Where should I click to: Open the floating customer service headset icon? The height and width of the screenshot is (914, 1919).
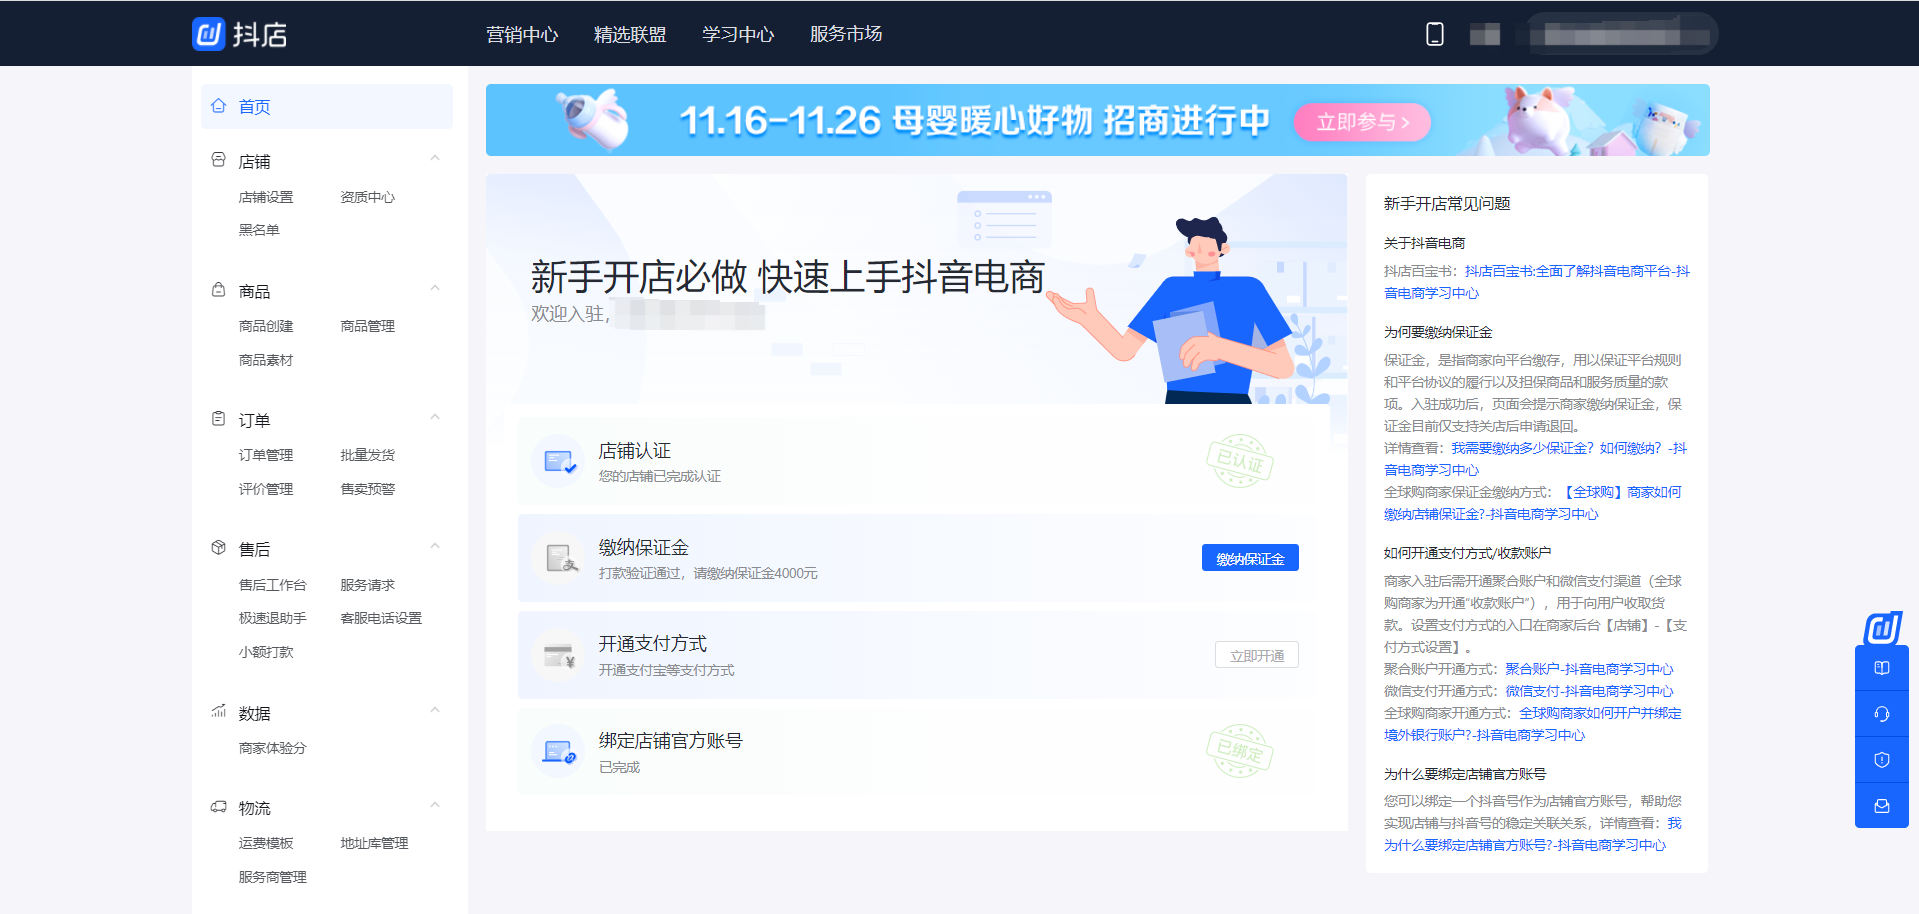[1882, 714]
